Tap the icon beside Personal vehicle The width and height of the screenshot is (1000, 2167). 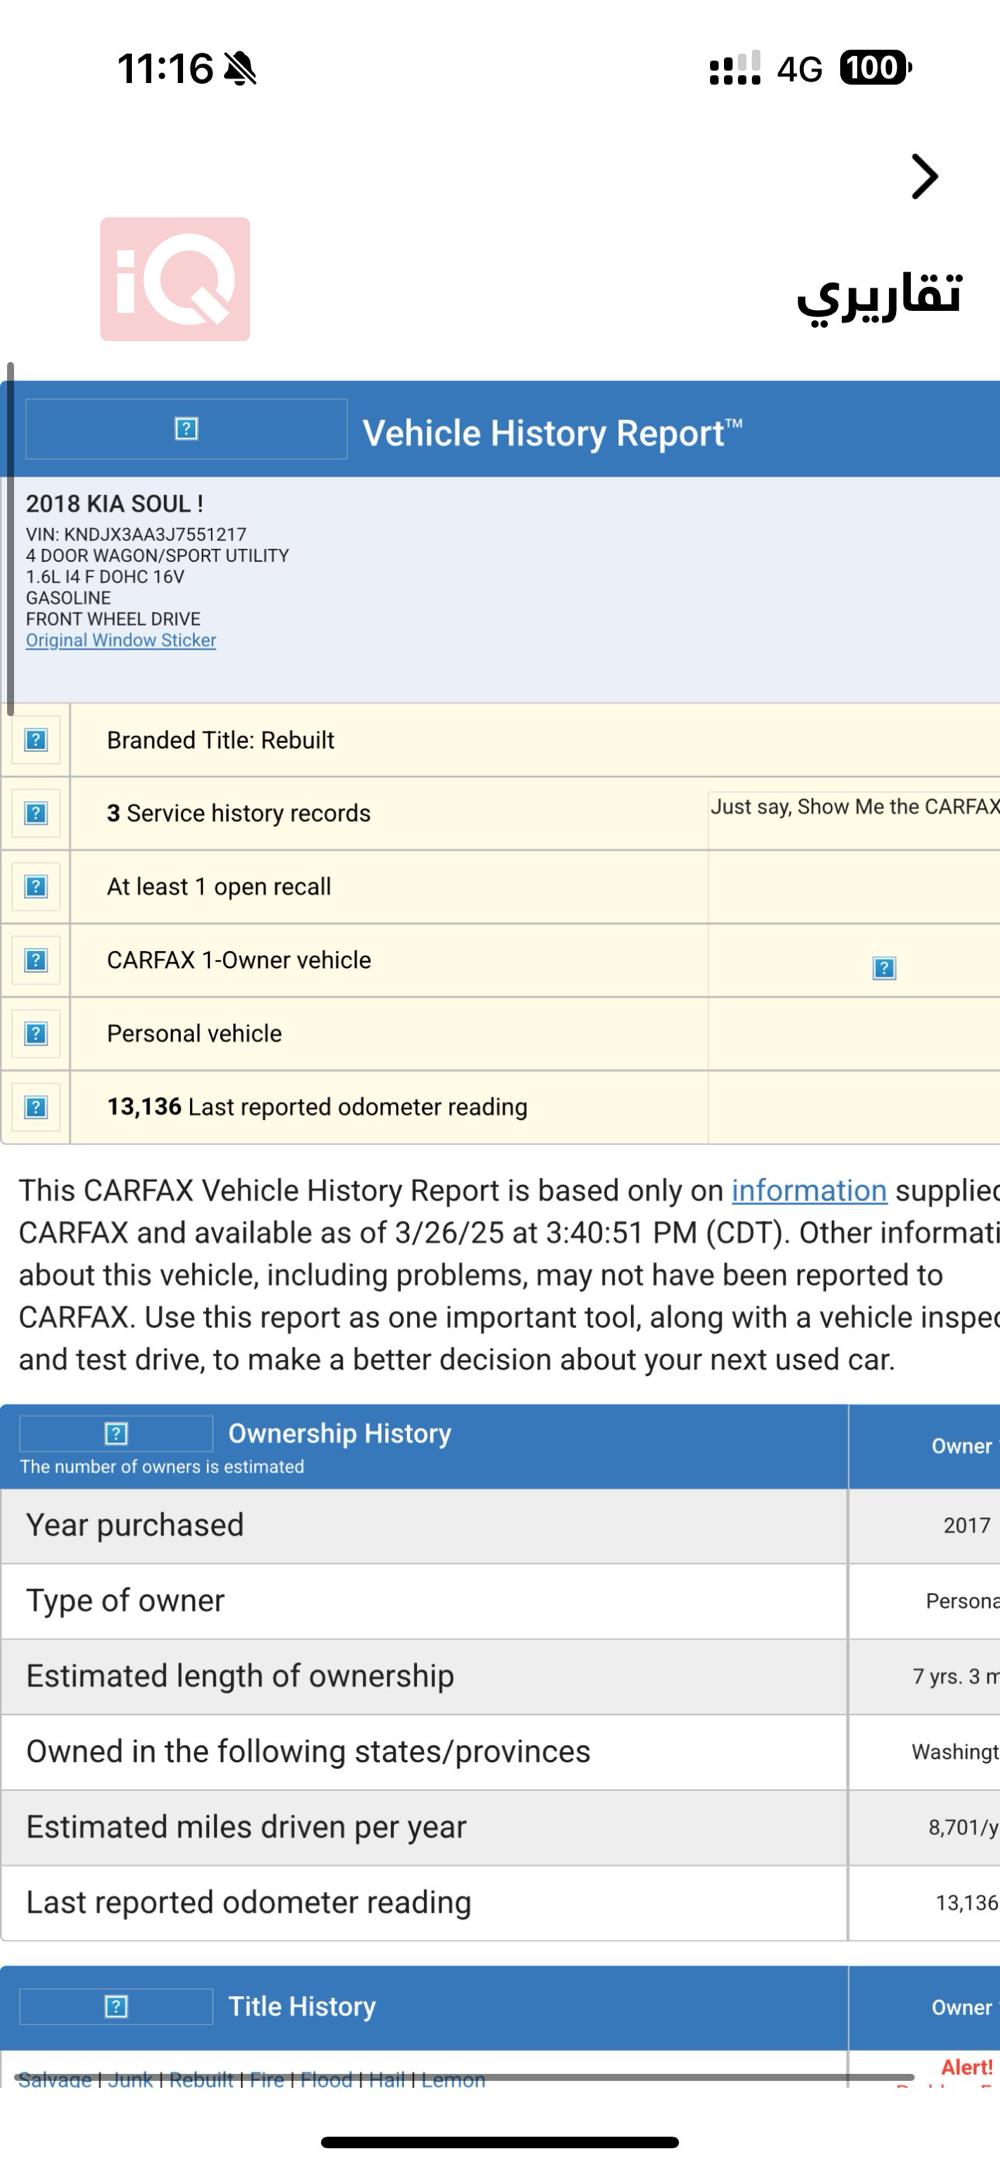click(36, 1033)
